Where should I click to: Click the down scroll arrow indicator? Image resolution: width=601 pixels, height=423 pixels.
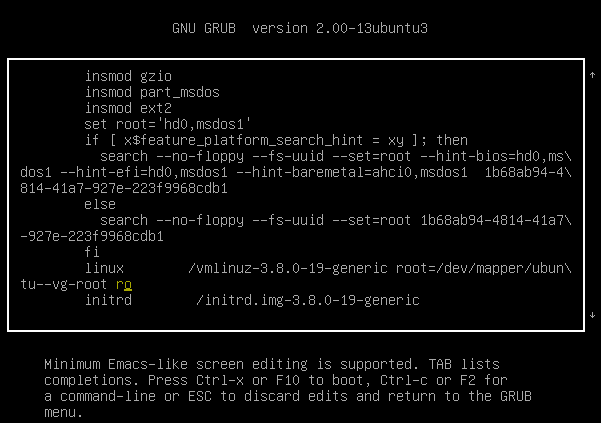[593, 315]
